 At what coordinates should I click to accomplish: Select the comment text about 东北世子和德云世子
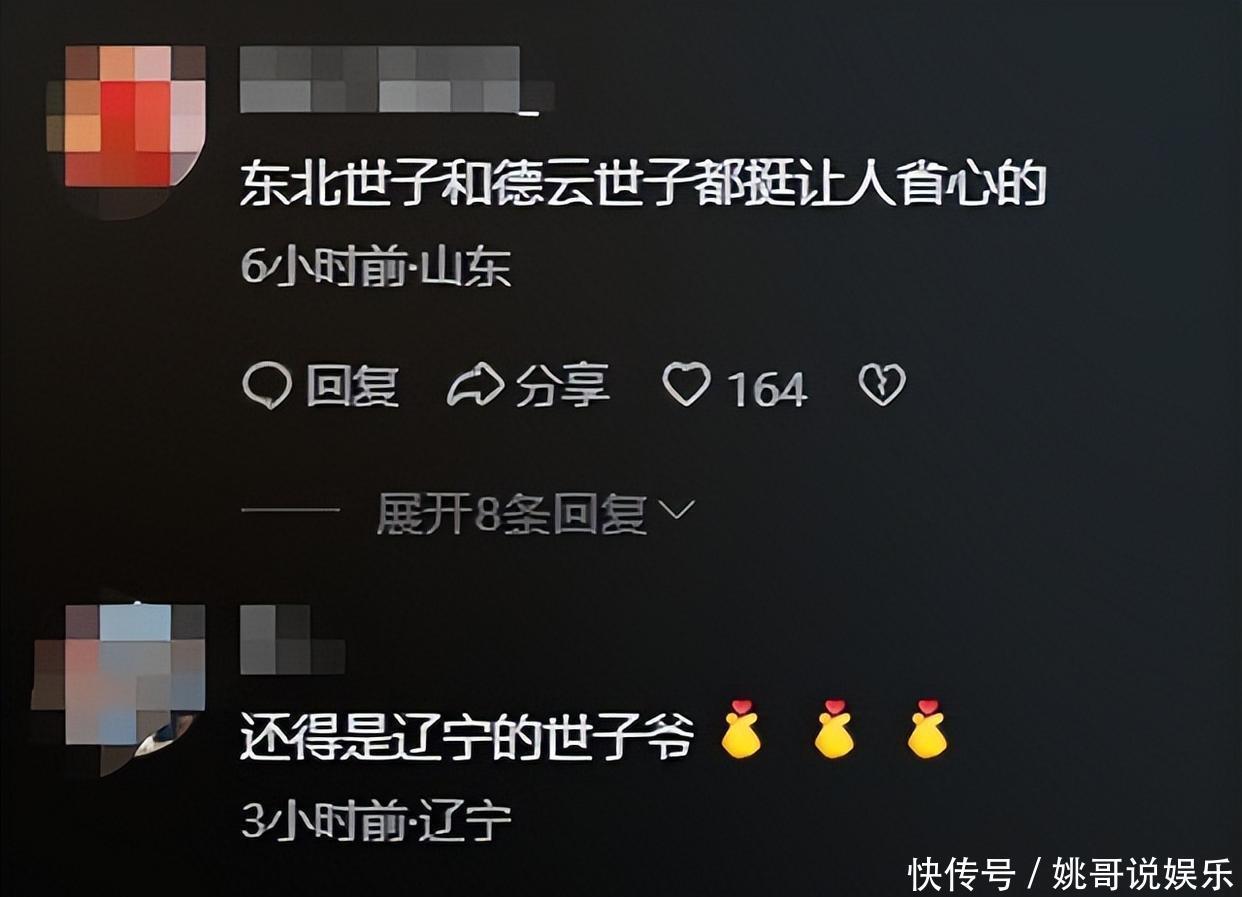pyautogui.click(x=642, y=186)
